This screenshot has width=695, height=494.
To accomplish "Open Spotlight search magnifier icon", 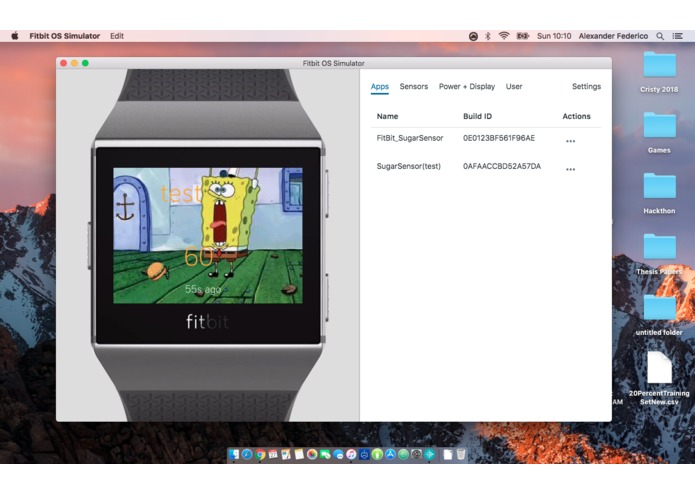I will [x=660, y=36].
